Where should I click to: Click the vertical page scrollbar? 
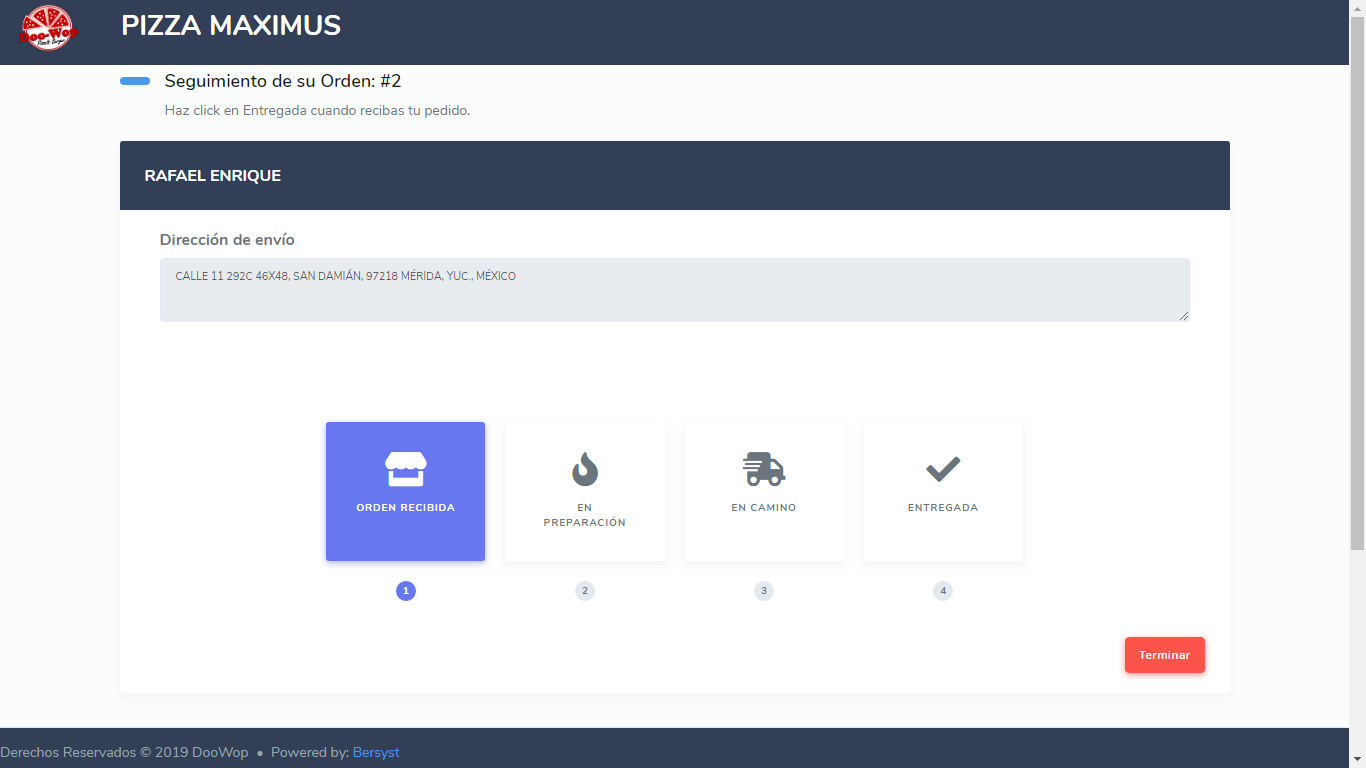[1357, 280]
